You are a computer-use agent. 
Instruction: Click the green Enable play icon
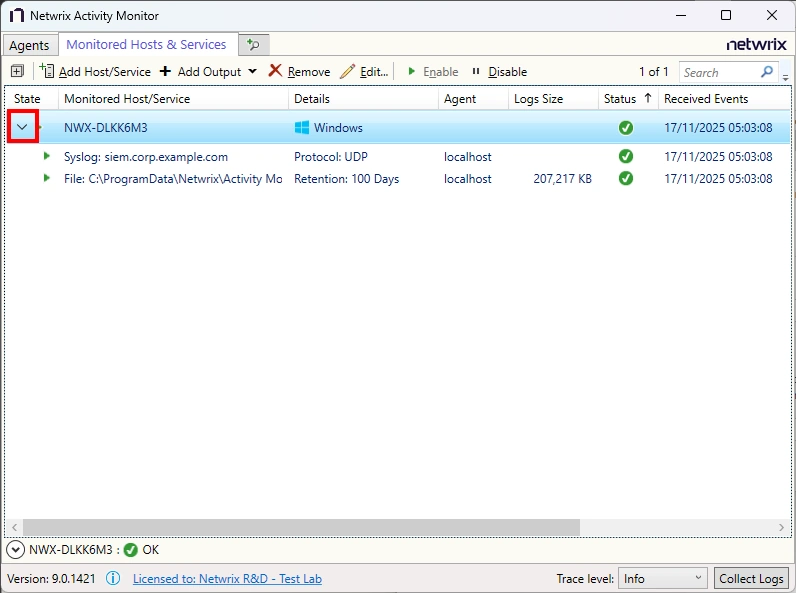click(412, 72)
